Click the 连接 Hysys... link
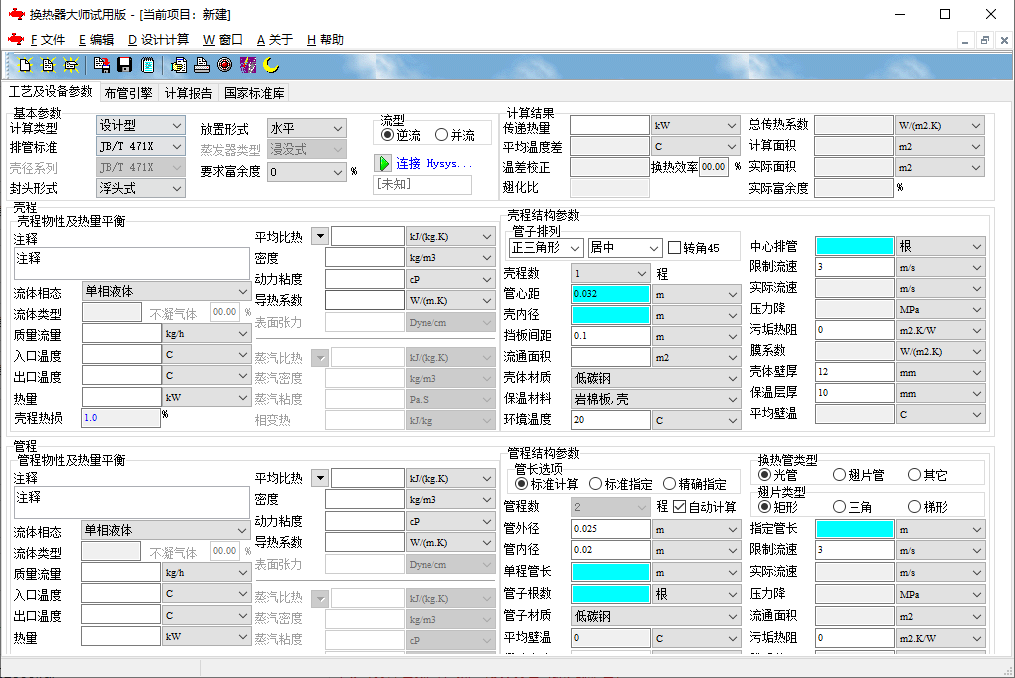 433,163
